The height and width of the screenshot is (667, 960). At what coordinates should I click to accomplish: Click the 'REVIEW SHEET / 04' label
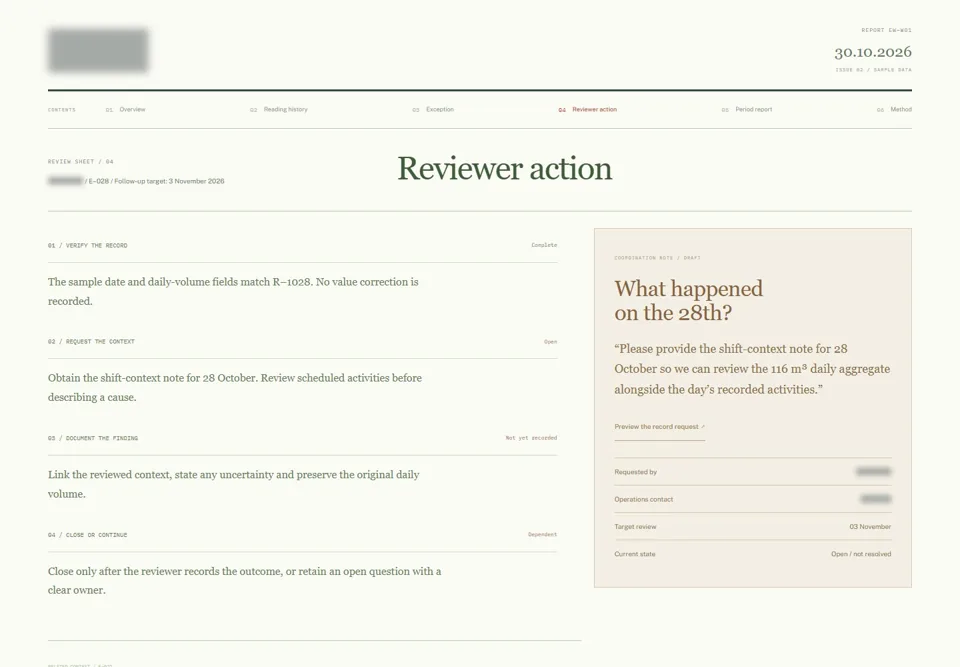tap(81, 162)
